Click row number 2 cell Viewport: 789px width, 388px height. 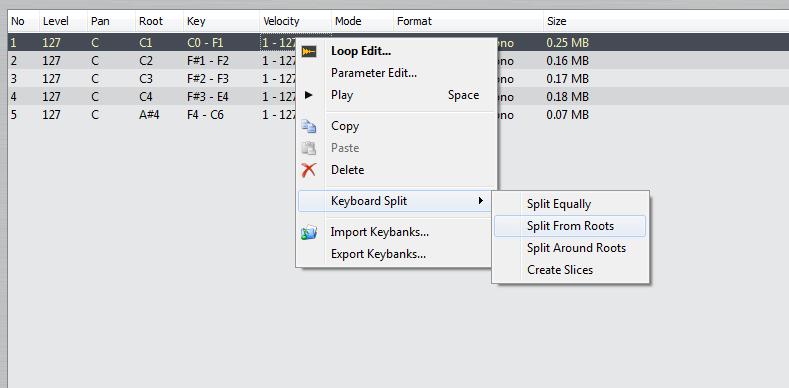tap(14, 61)
